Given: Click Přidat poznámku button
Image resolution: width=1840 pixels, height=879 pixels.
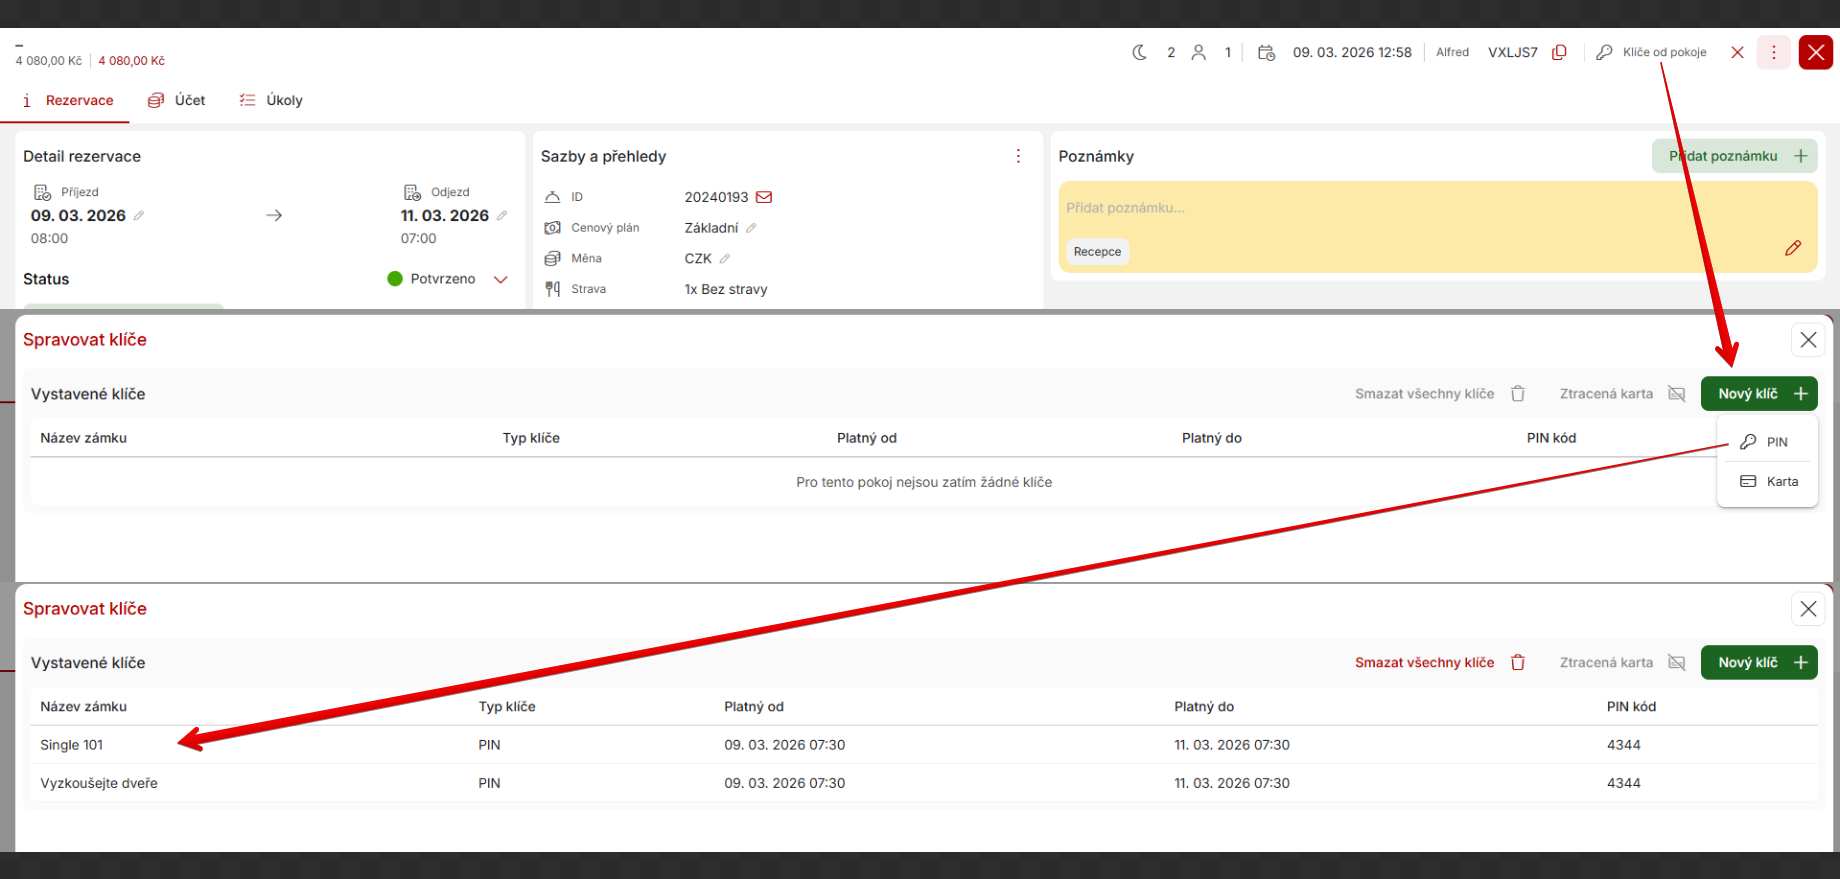Looking at the screenshot, I should click(1734, 156).
